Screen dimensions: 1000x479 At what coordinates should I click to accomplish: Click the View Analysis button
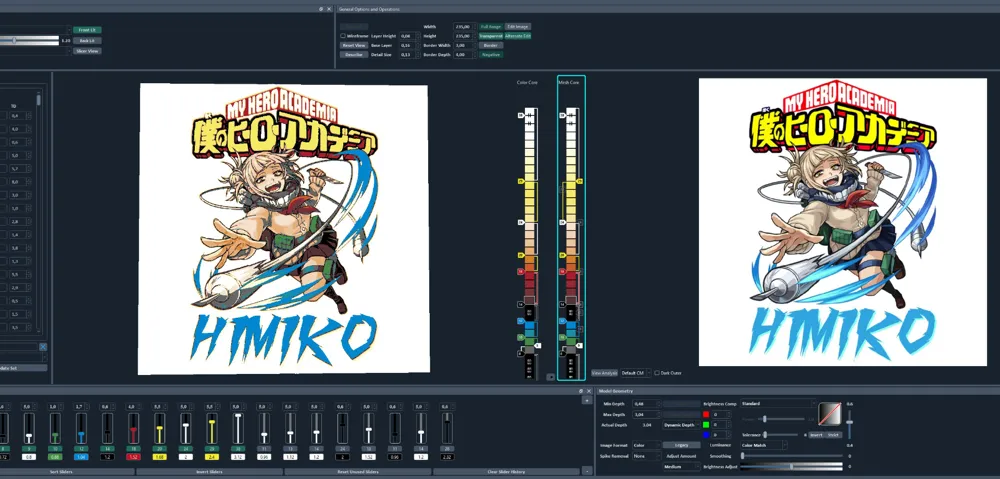604,372
